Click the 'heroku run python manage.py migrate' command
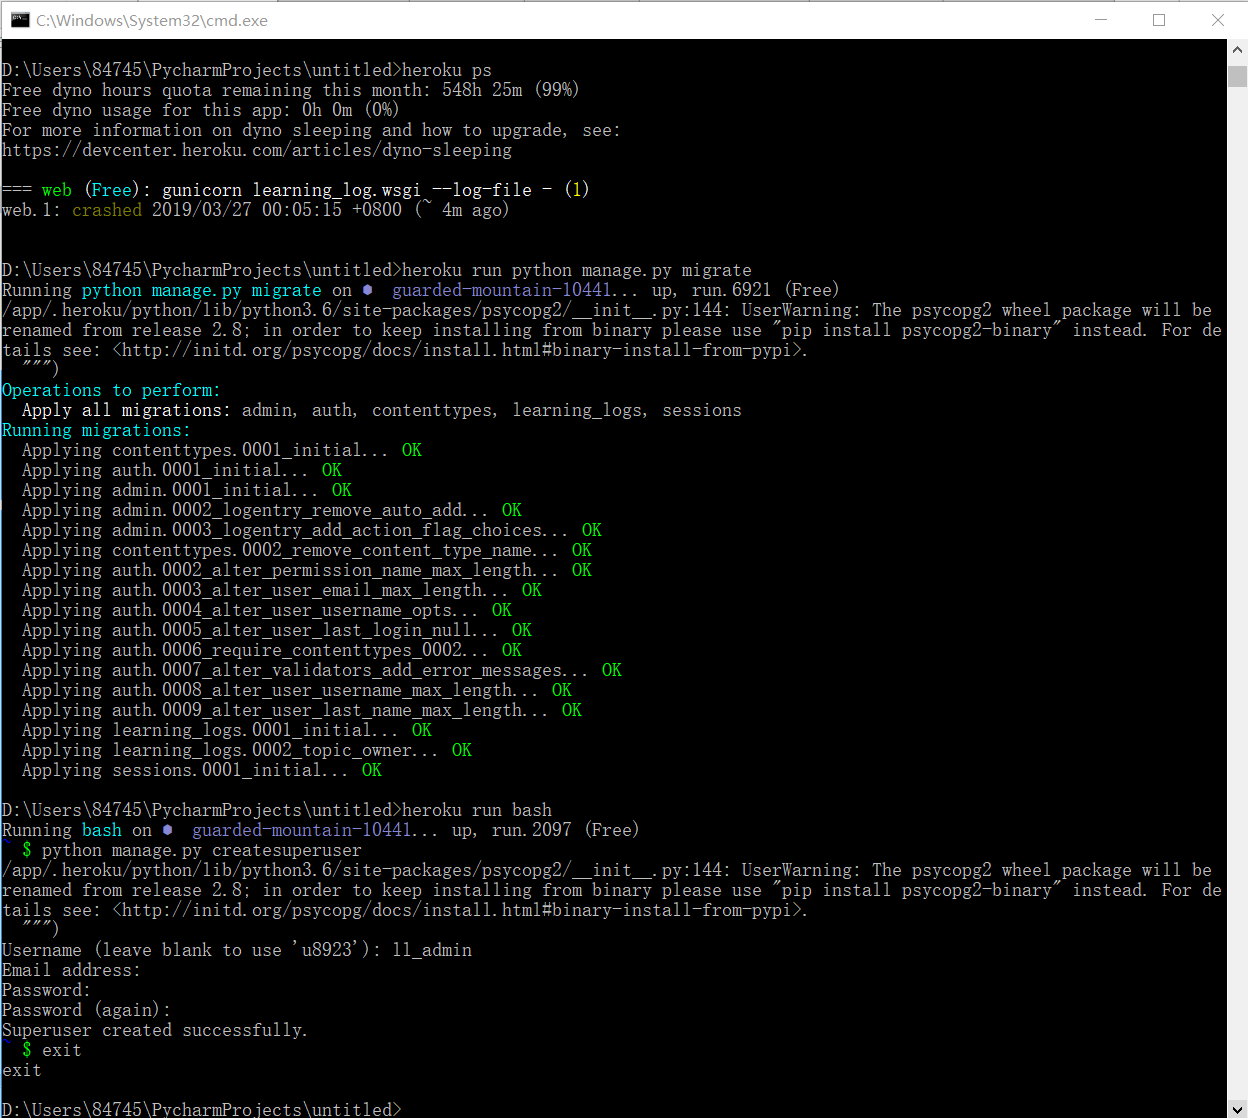The width and height of the screenshot is (1248, 1119). coord(577,270)
